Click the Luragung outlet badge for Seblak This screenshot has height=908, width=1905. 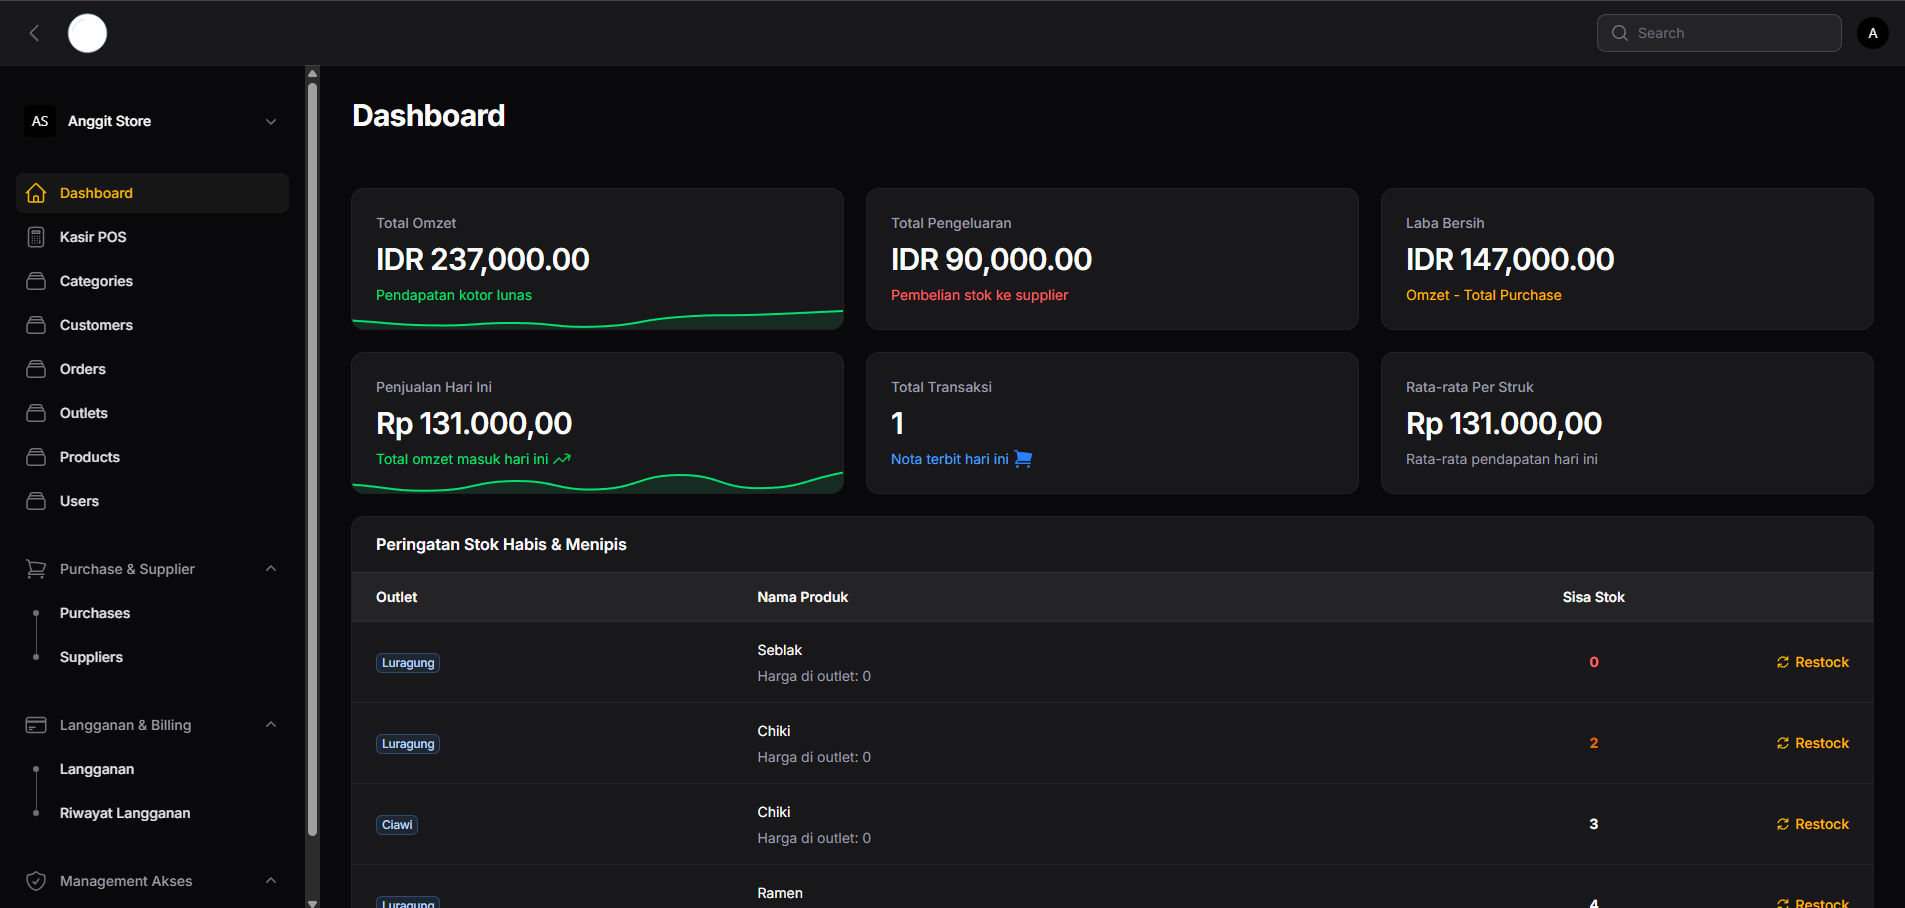point(408,663)
